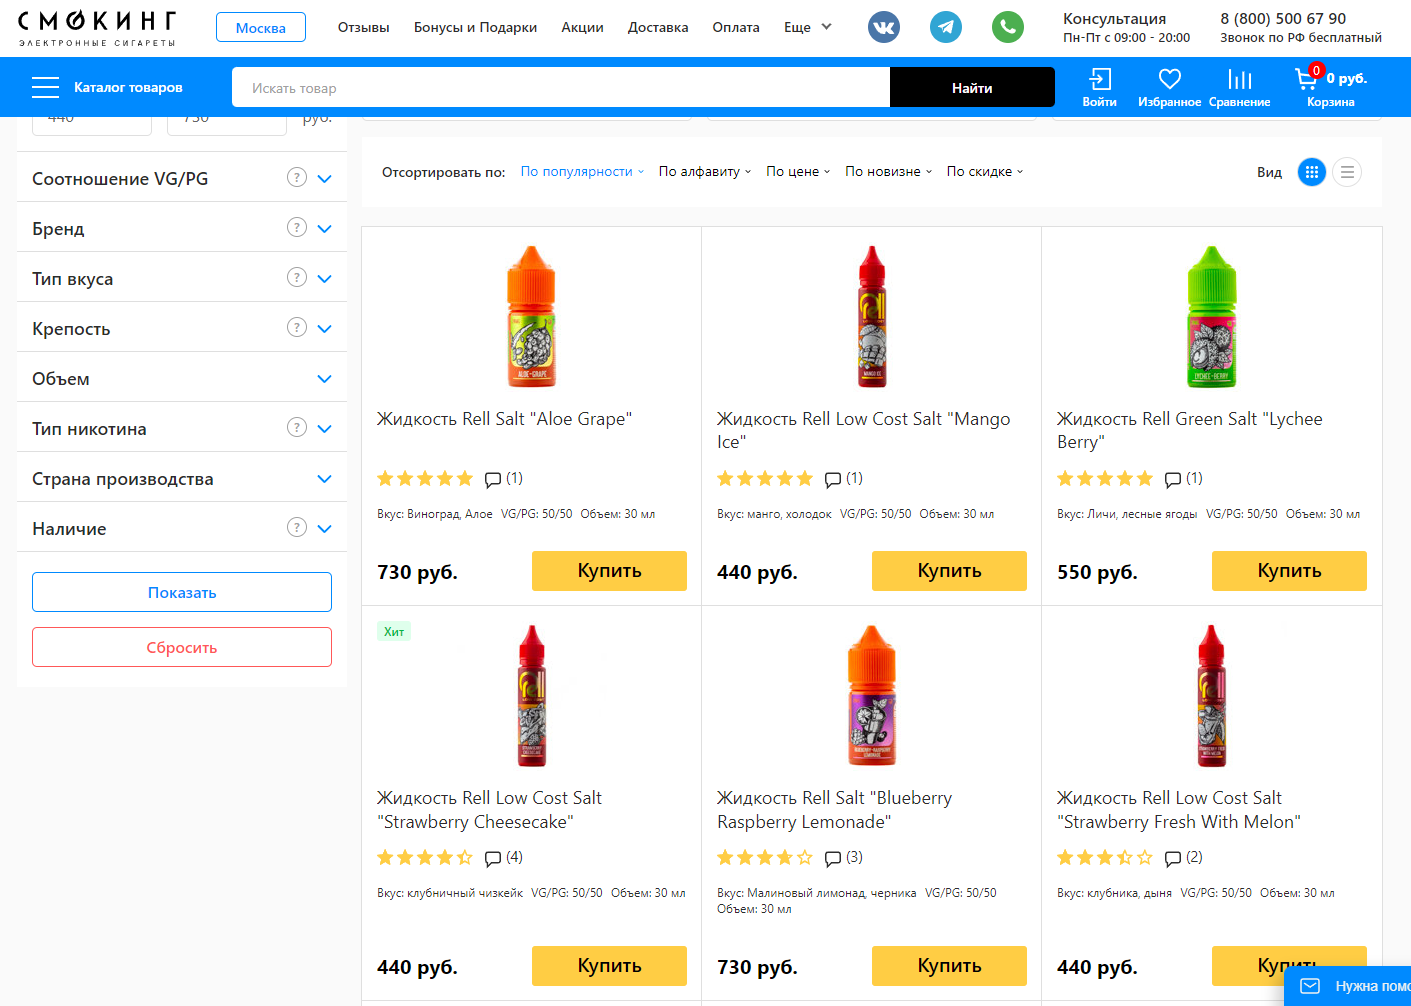Image resolution: width=1411 pixels, height=1006 pixels.
Task: Open reviews icon for Strawberry Fresh With Melon
Action: click(1173, 858)
